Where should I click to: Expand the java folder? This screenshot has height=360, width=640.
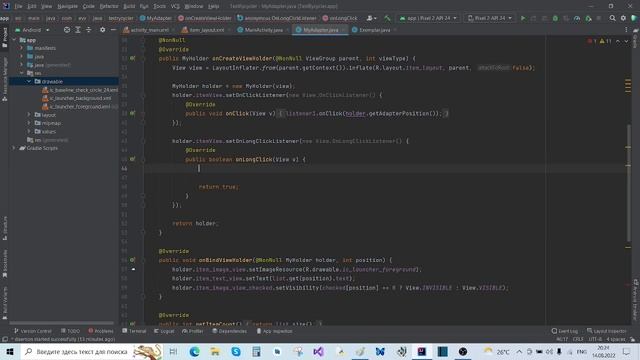22,56
